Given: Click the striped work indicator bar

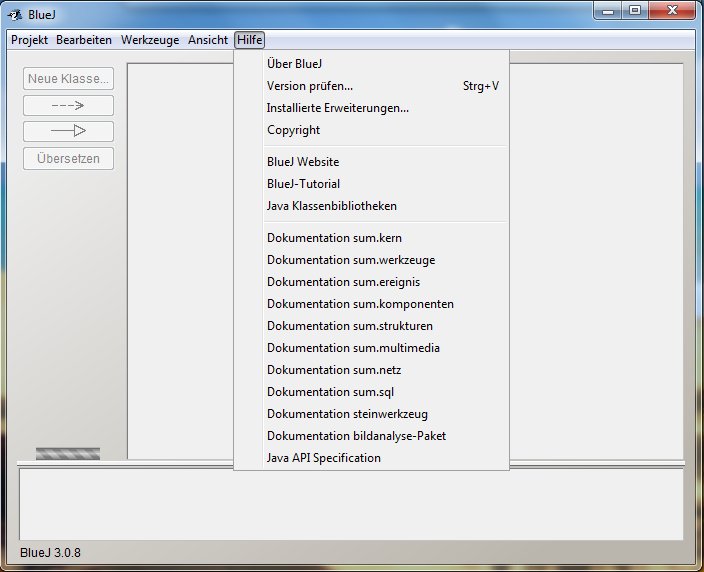Looking at the screenshot, I should point(68,453).
